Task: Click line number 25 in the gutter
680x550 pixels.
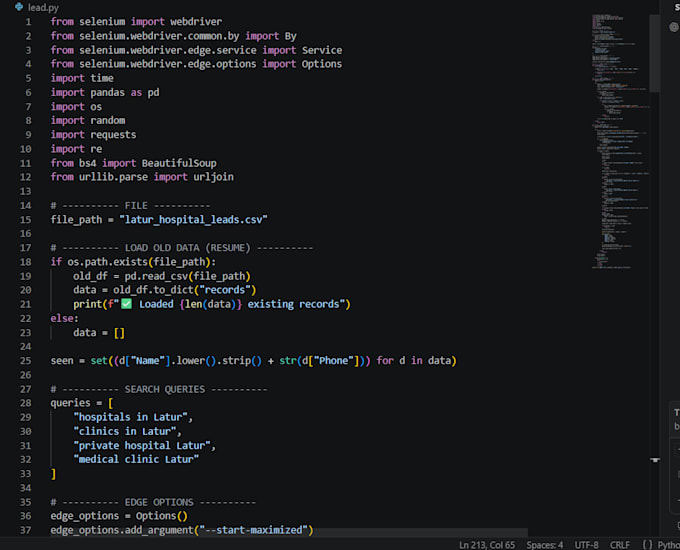Action: (26, 361)
